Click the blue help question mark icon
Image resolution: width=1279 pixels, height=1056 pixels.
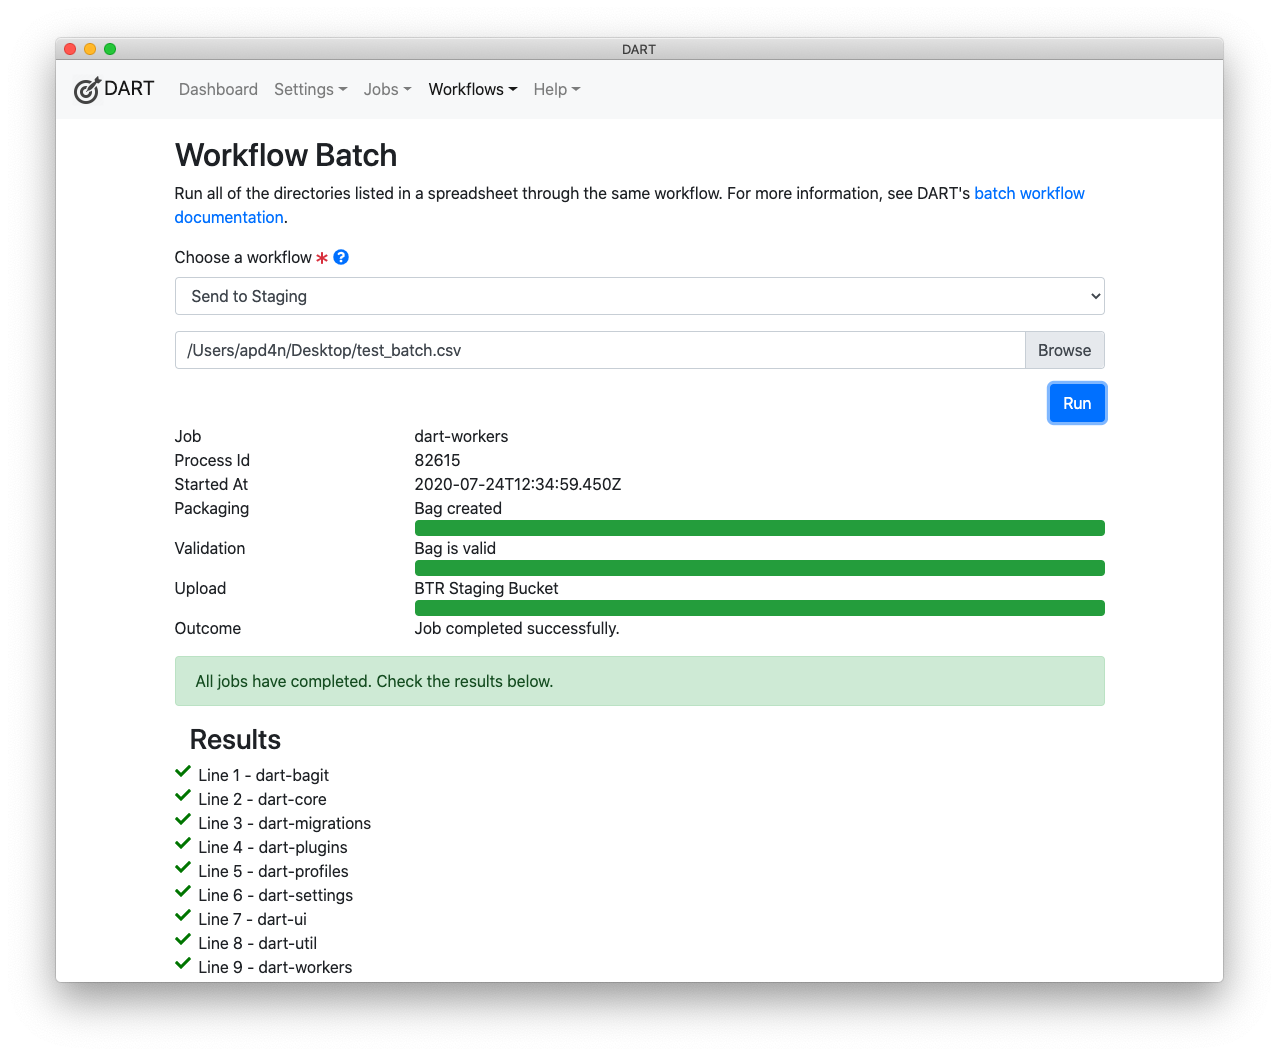click(340, 257)
